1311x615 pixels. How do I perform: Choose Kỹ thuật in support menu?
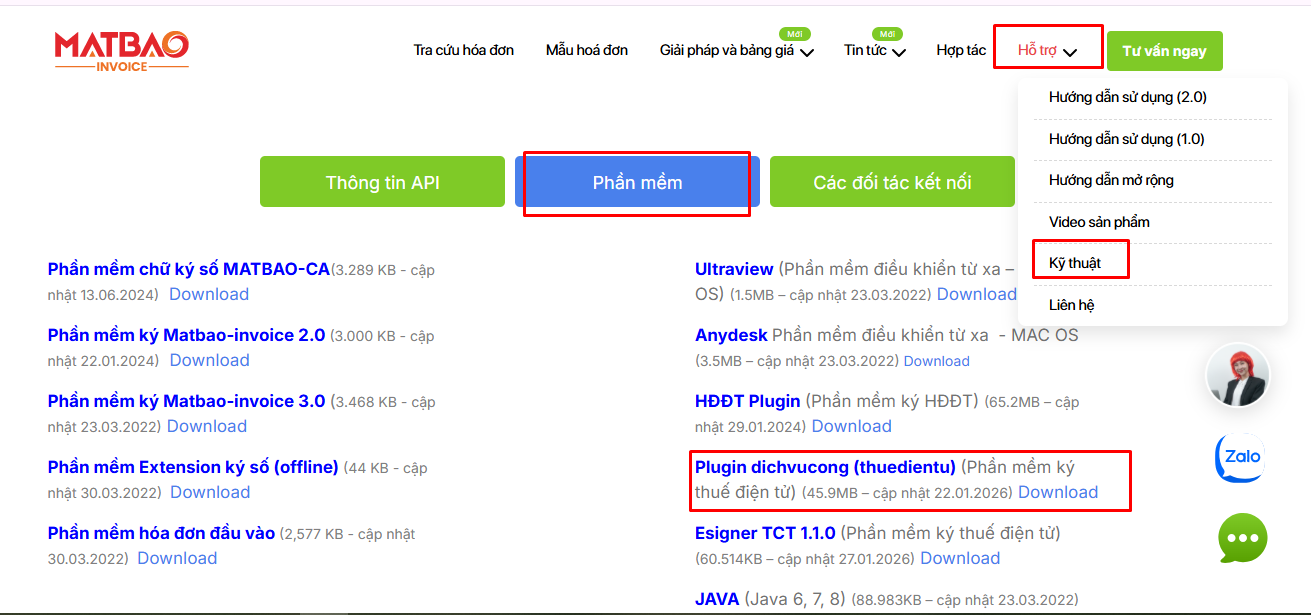[x=1074, y=263]
